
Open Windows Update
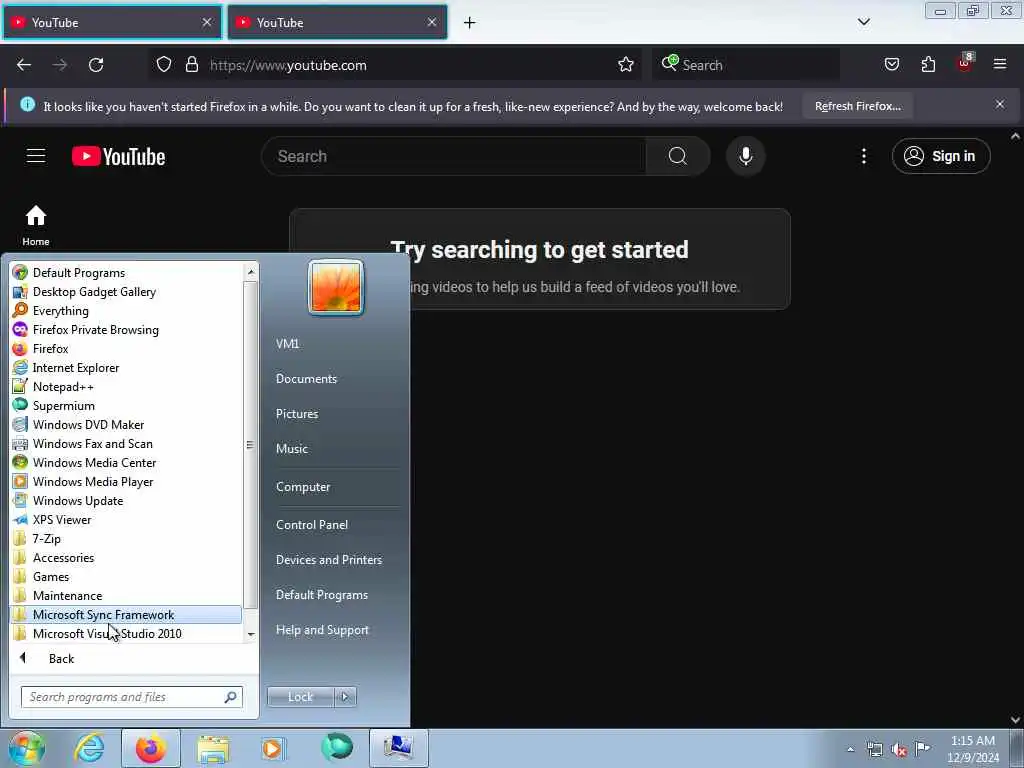tap(125, 500)
